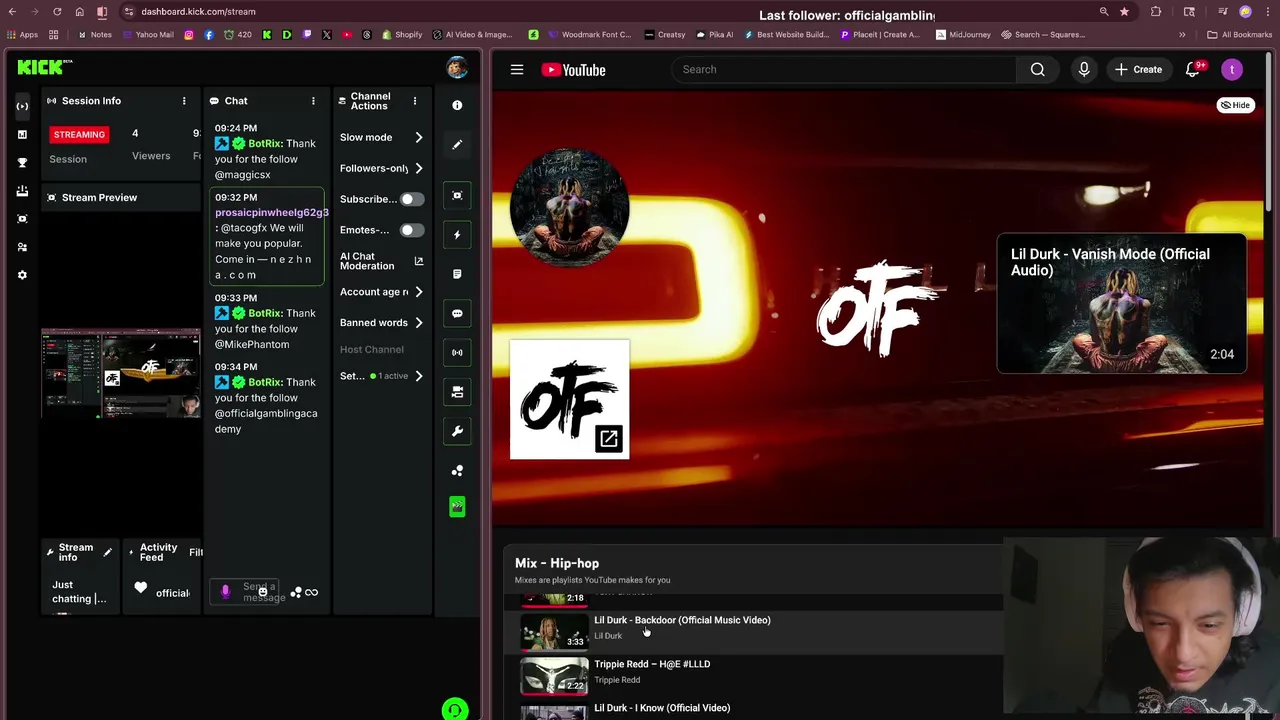Click the circular channel avatar on the video
Viewport: 1280px width, 720px height.
pos(570,208)
